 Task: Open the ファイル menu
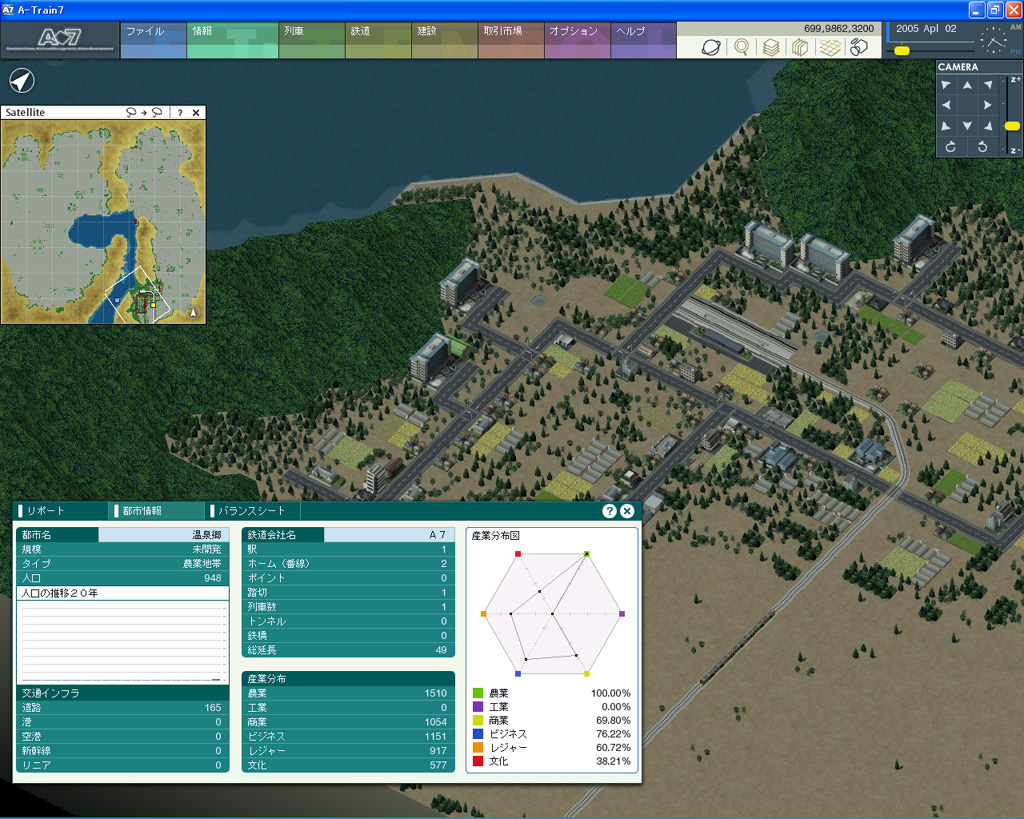[153, 40]
